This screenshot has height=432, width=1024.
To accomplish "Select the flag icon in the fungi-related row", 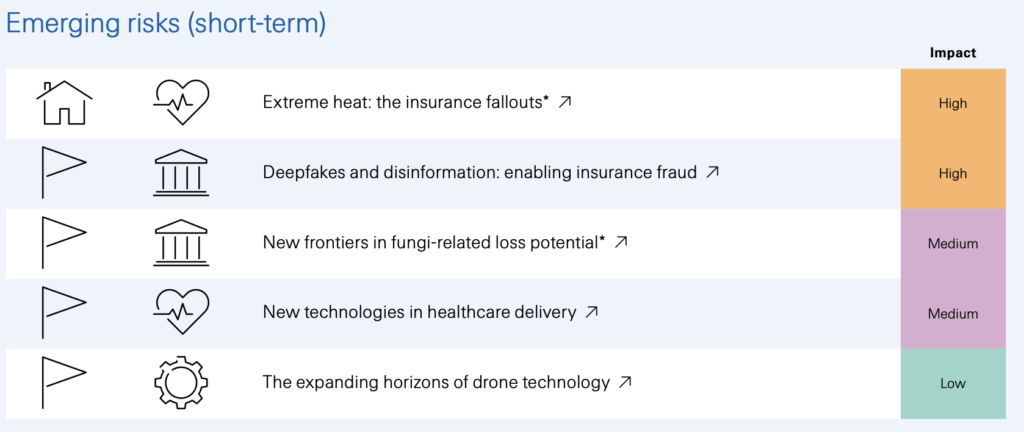I will (64, 243).
